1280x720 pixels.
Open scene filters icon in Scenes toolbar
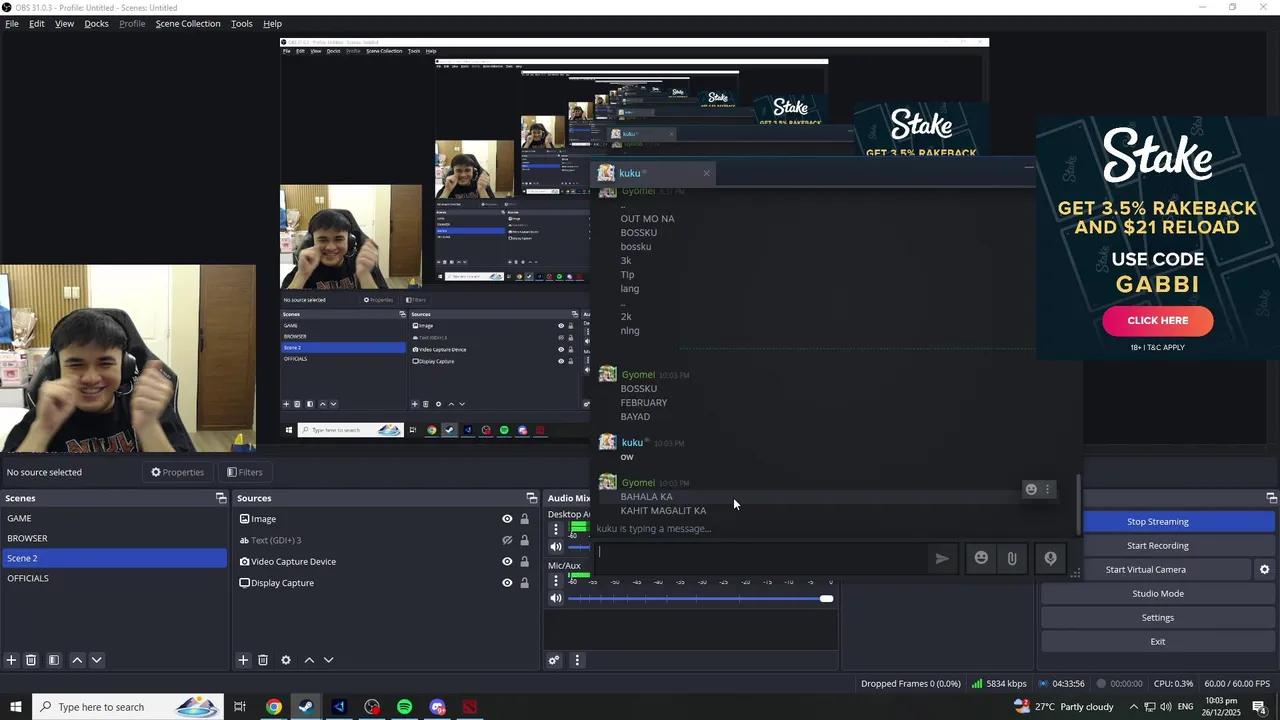[54, 660]
